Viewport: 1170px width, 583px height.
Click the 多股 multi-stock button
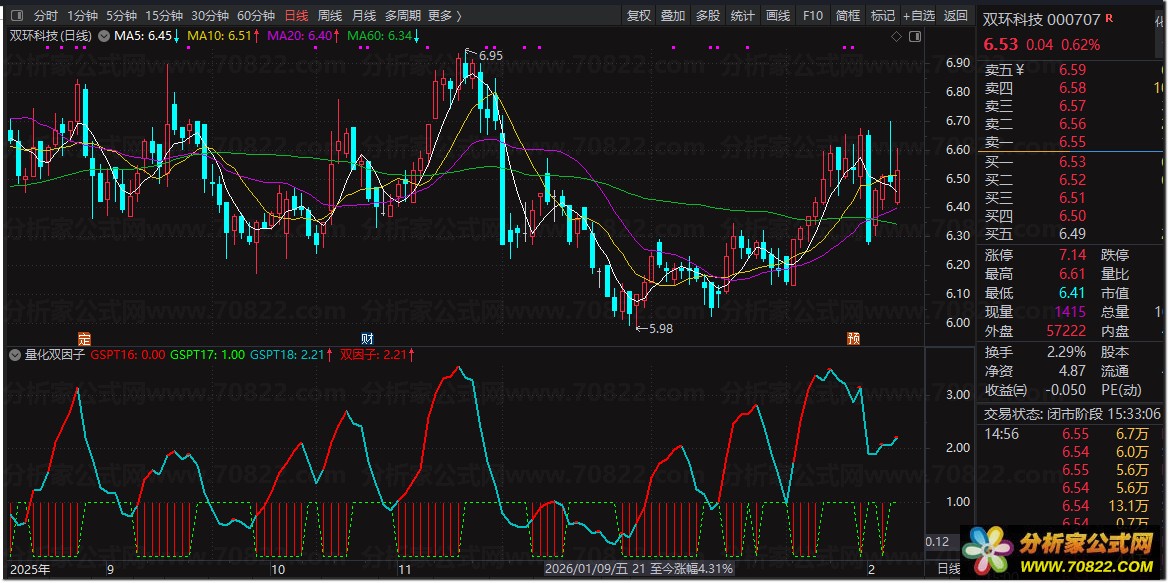click(708, 16)
